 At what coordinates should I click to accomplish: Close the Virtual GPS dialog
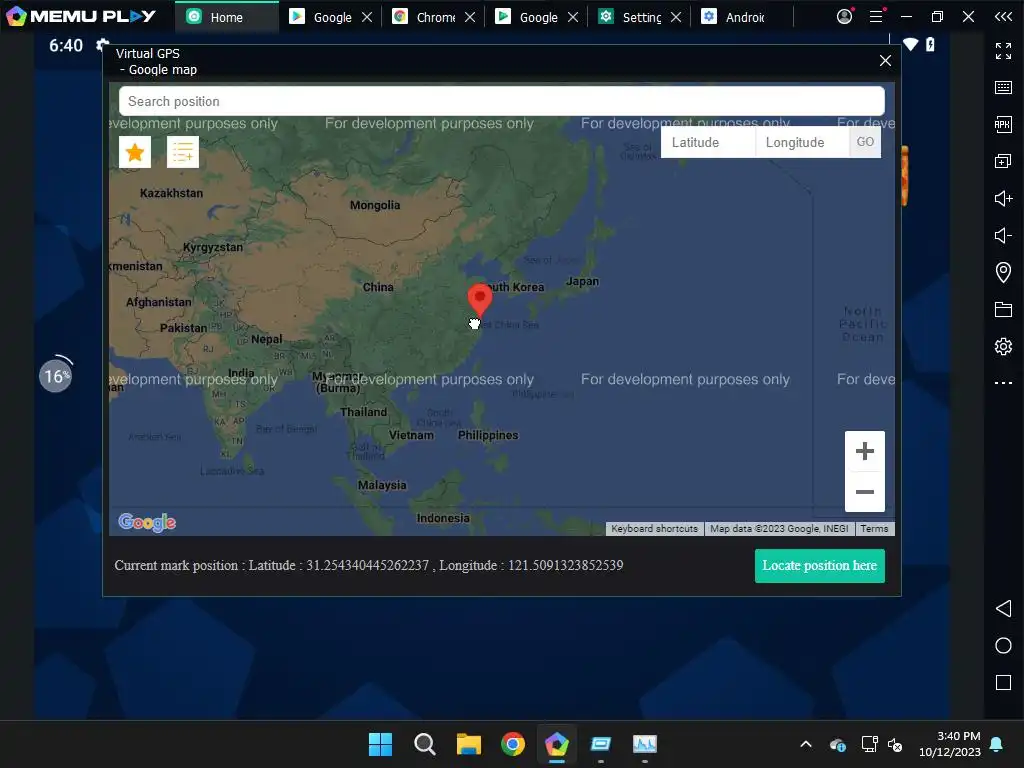(885, 61)
